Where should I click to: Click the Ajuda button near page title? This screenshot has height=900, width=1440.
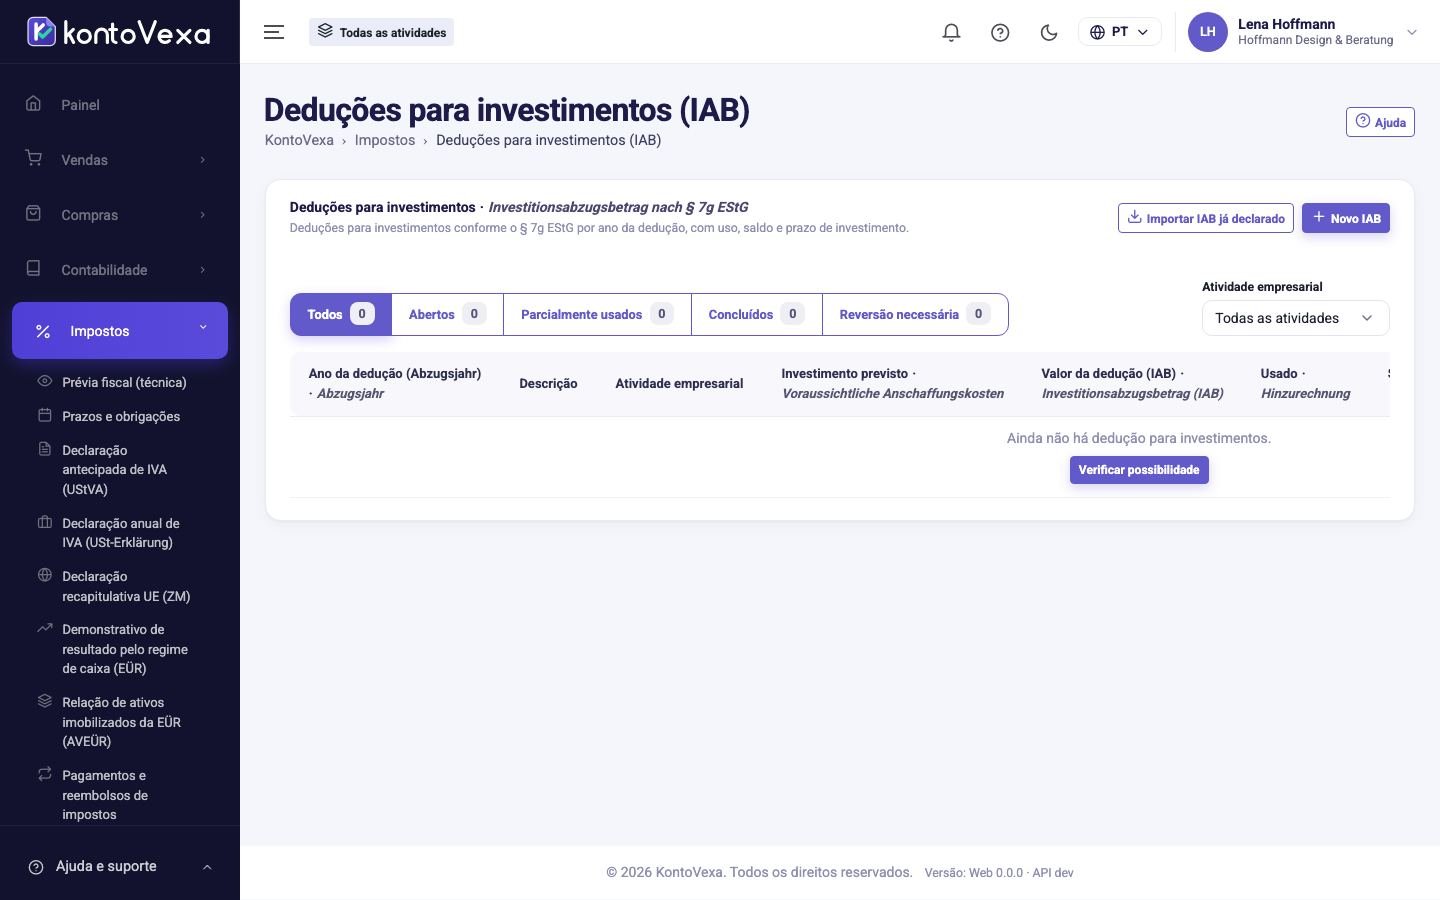tap(1380, 122)
